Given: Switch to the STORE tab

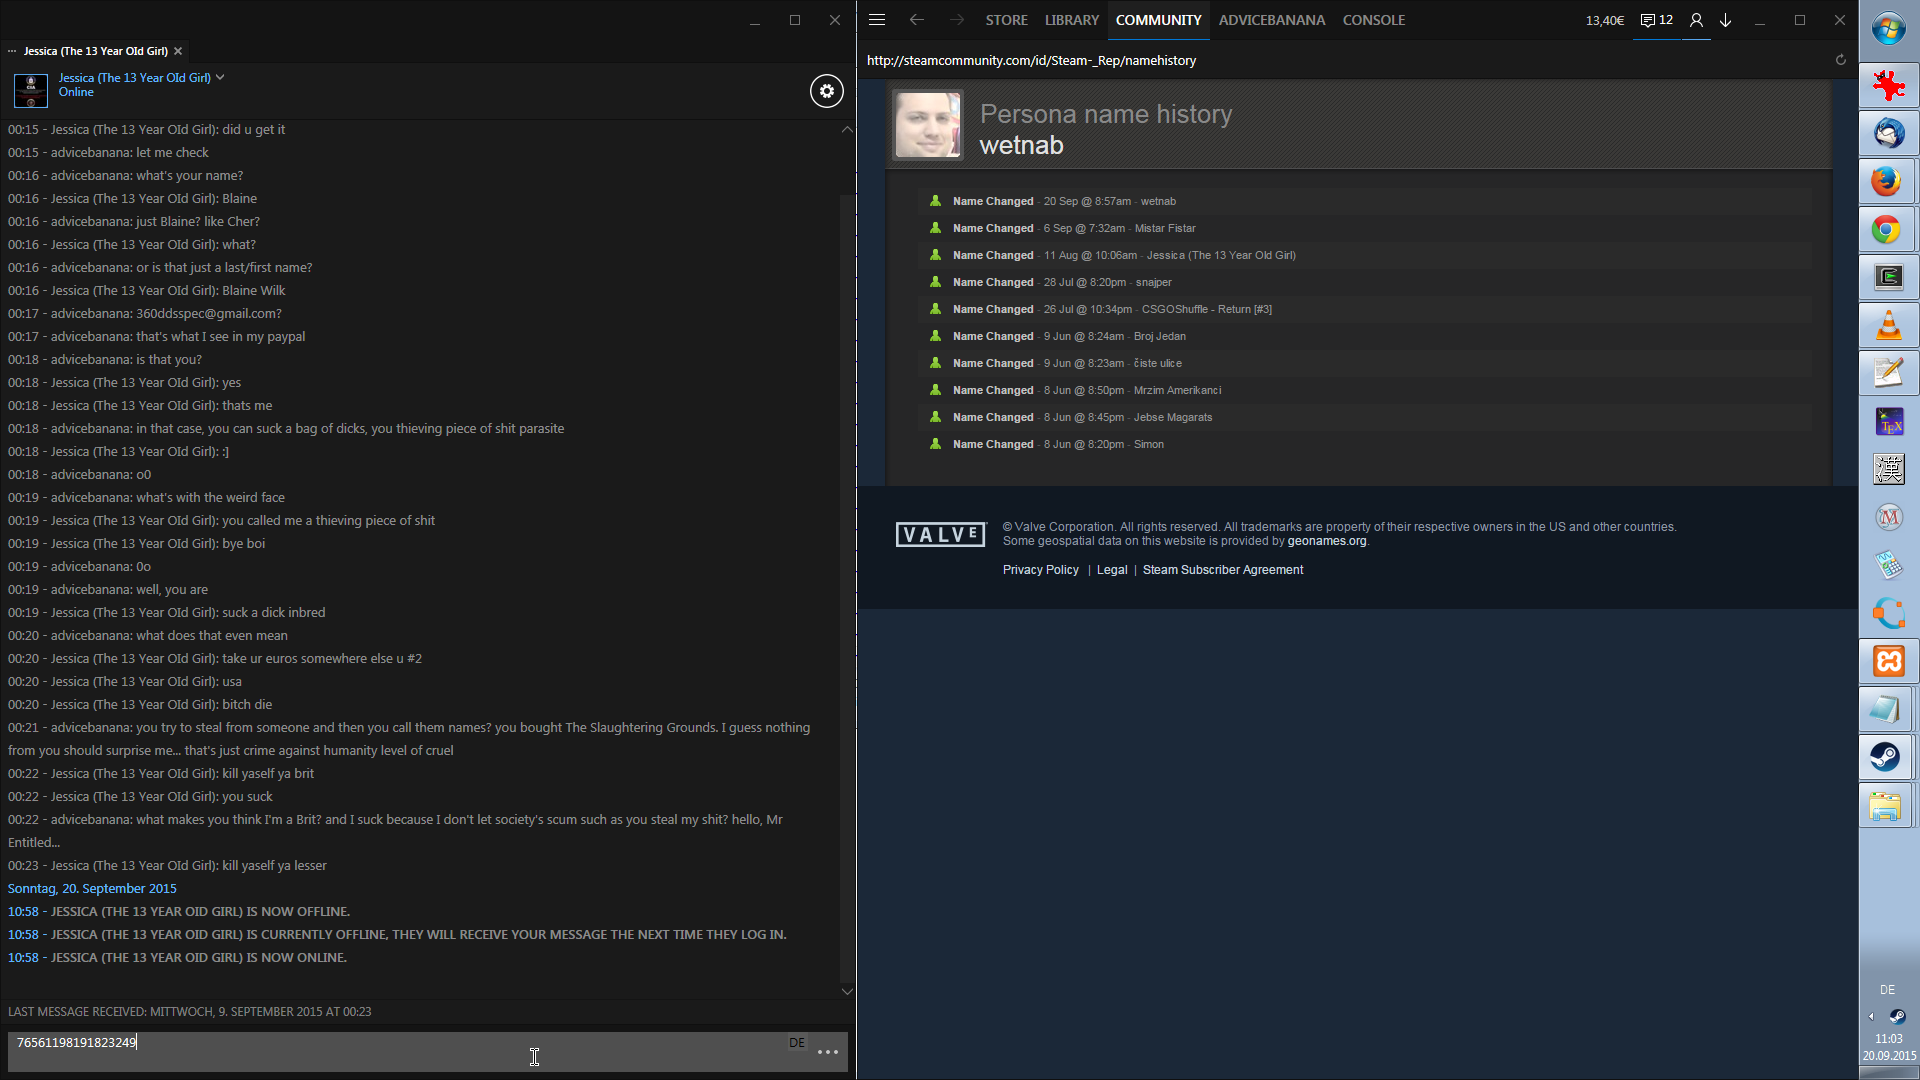Looking at the screenshot, I should point(1006,20).
